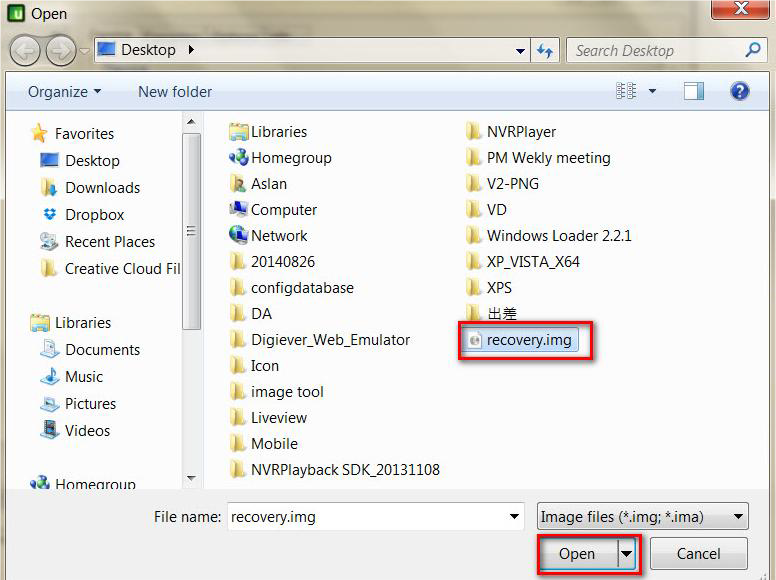Select the Network icon in file list
The image size is (776, 580).
239,235
